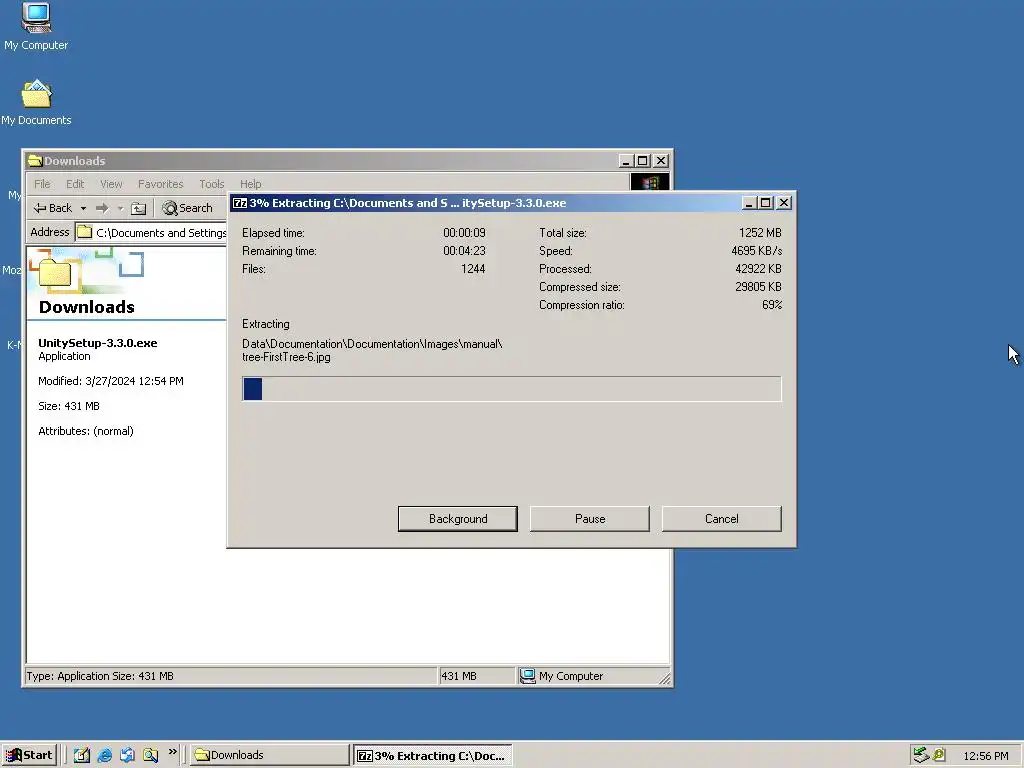Click the key tray icon
The width and height of the screenshot is (1024, 768).
pos(940,755)
